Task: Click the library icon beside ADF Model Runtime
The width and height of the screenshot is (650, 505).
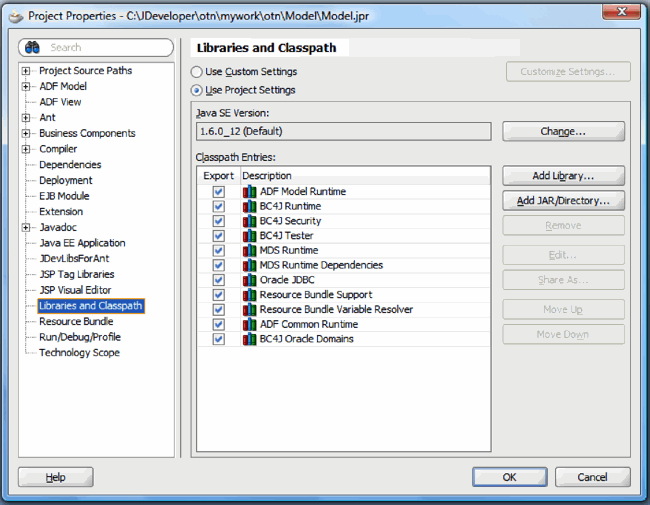Action: (x=250, y=192)
